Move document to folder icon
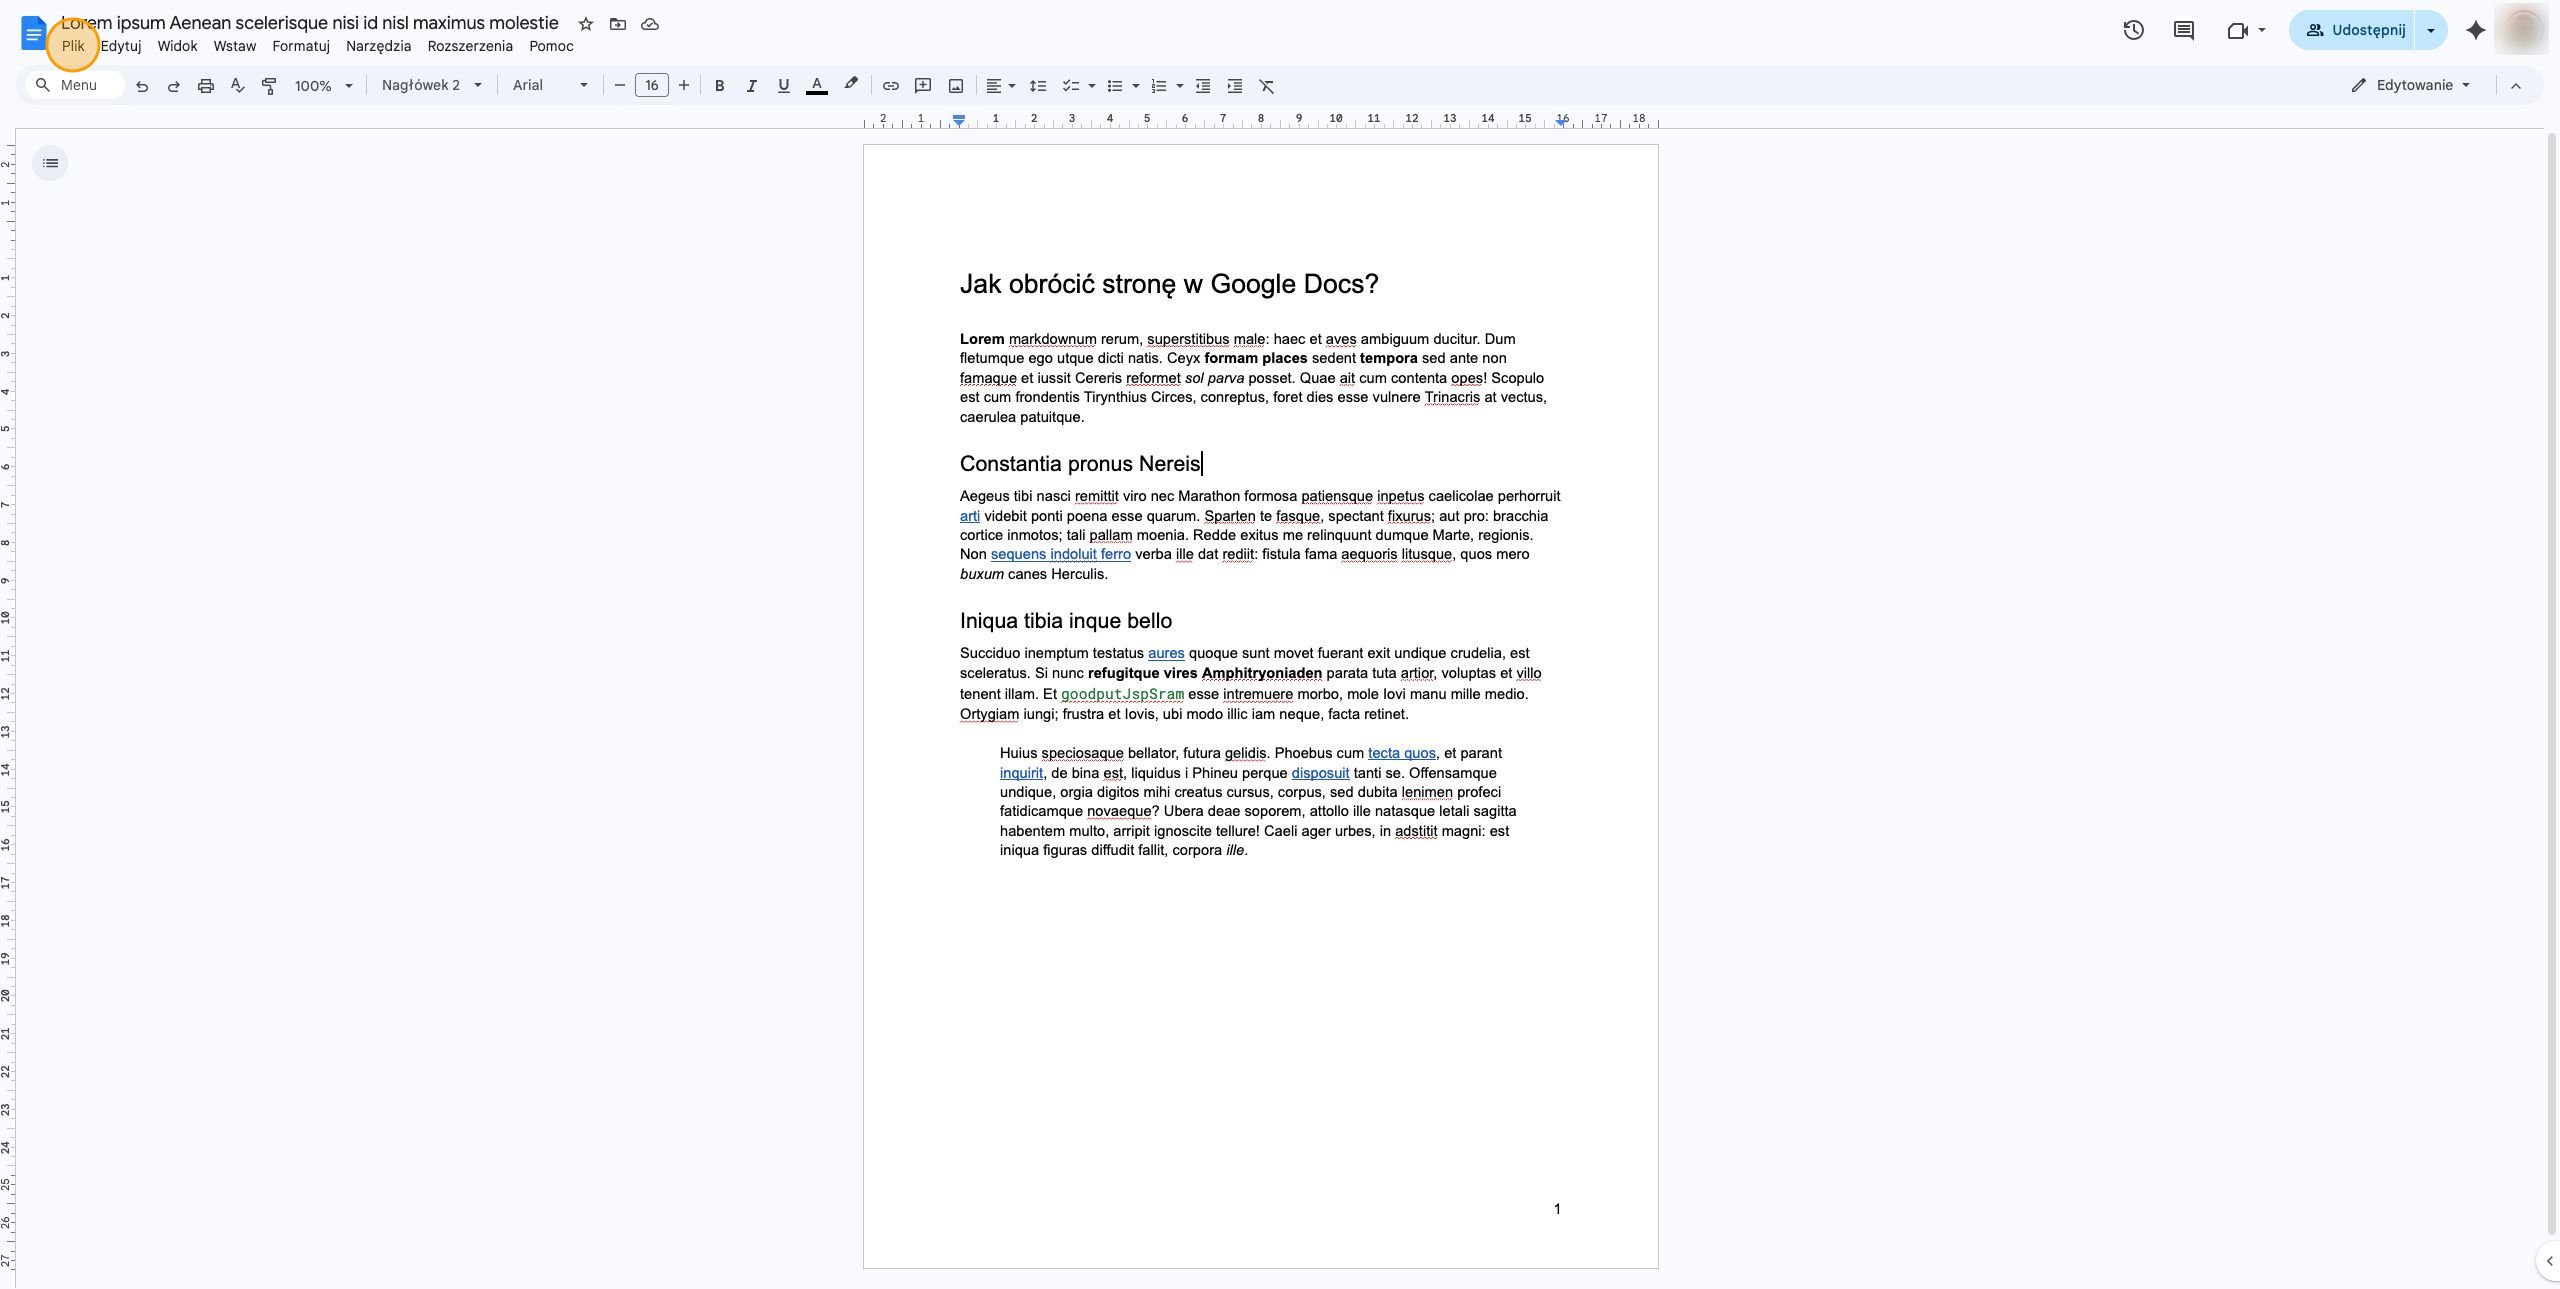2560x1289 pixels. click(x=618, y=24)
